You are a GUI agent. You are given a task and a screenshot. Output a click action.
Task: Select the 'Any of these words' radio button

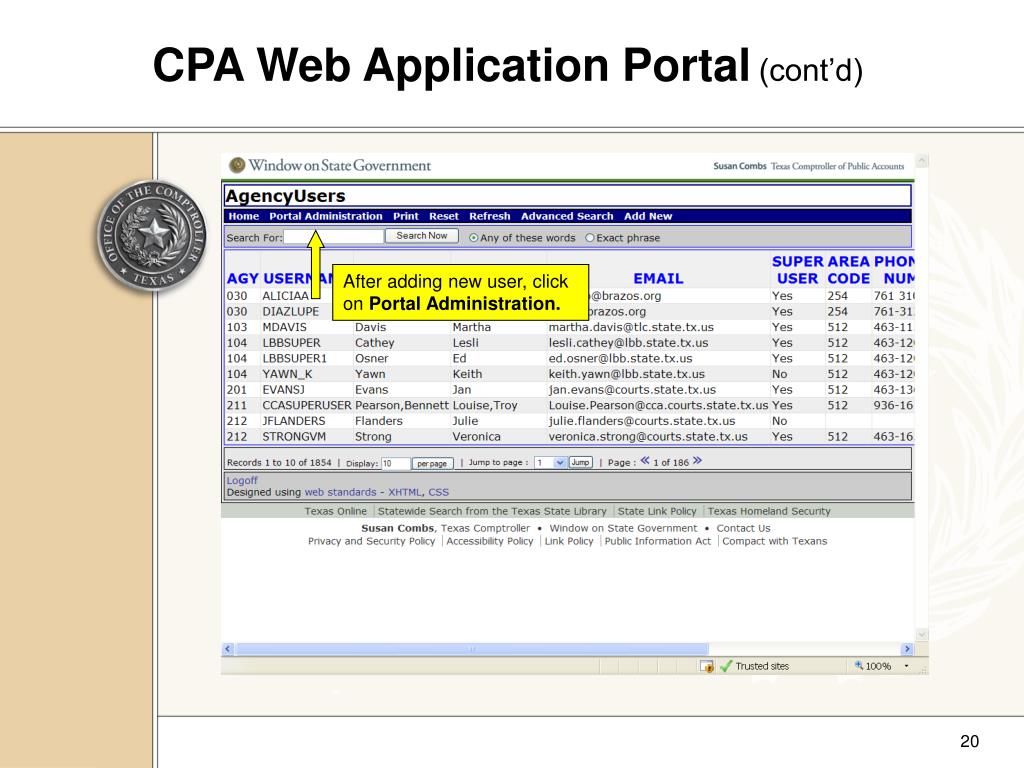click(x=473, y=238)
